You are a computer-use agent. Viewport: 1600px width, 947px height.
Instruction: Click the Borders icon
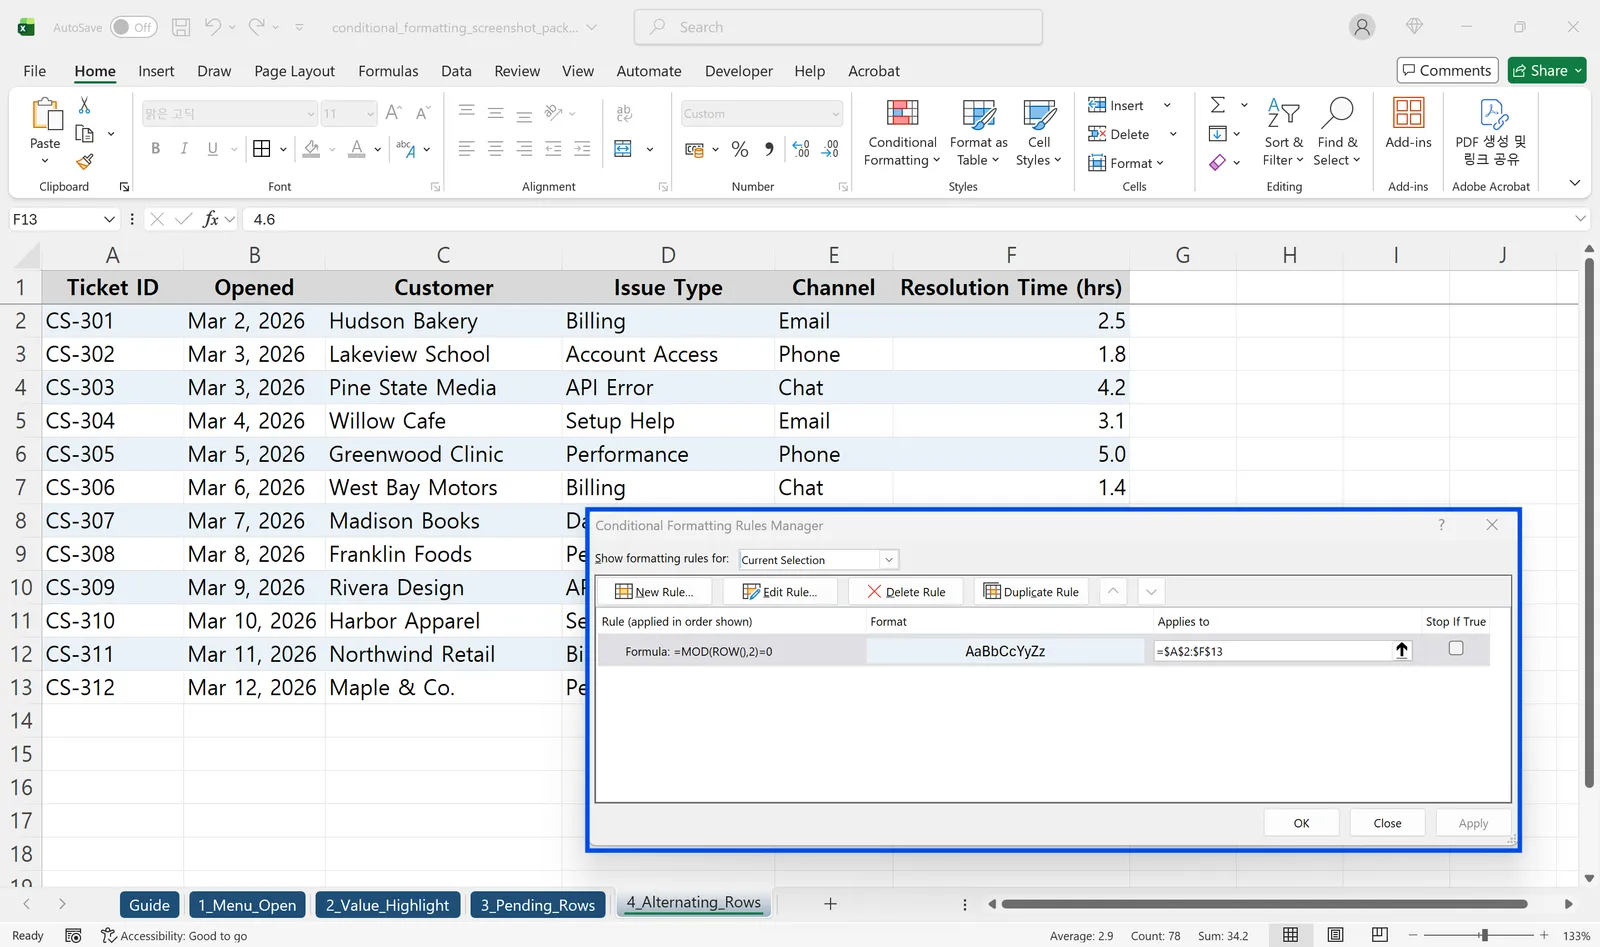(x=262, y=149)
